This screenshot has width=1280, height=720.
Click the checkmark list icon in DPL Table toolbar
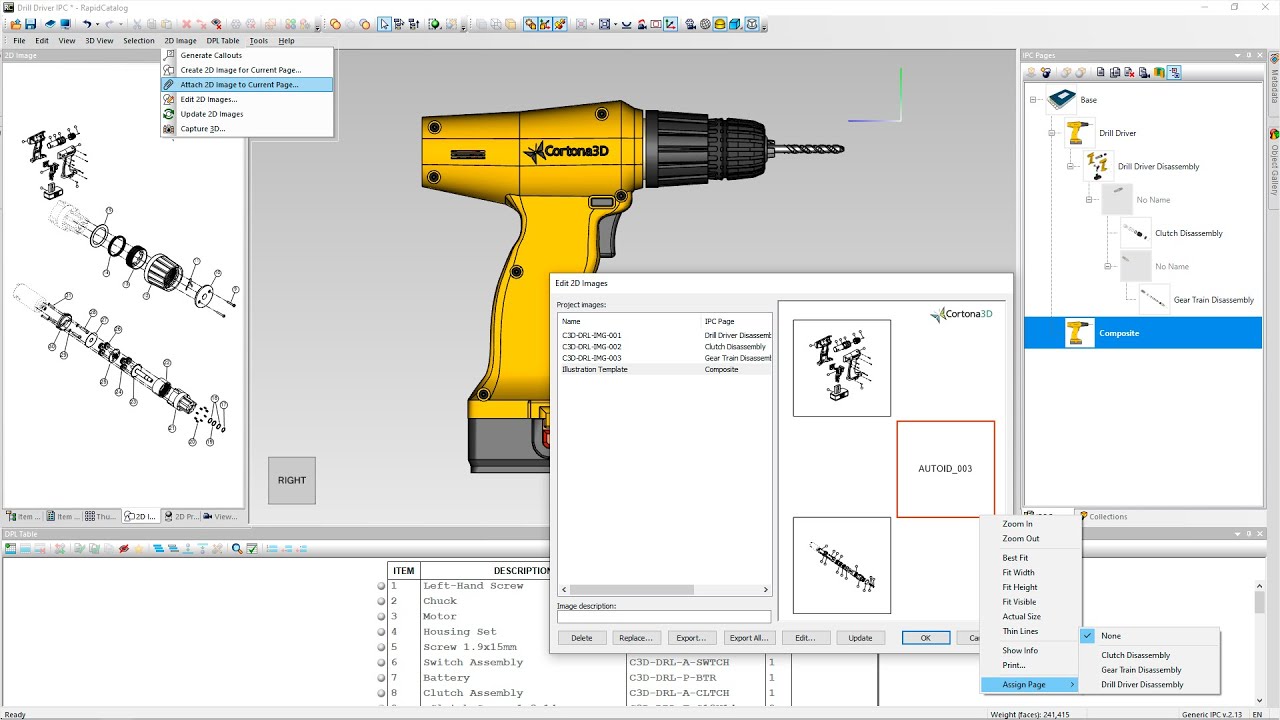pos(252,548)
